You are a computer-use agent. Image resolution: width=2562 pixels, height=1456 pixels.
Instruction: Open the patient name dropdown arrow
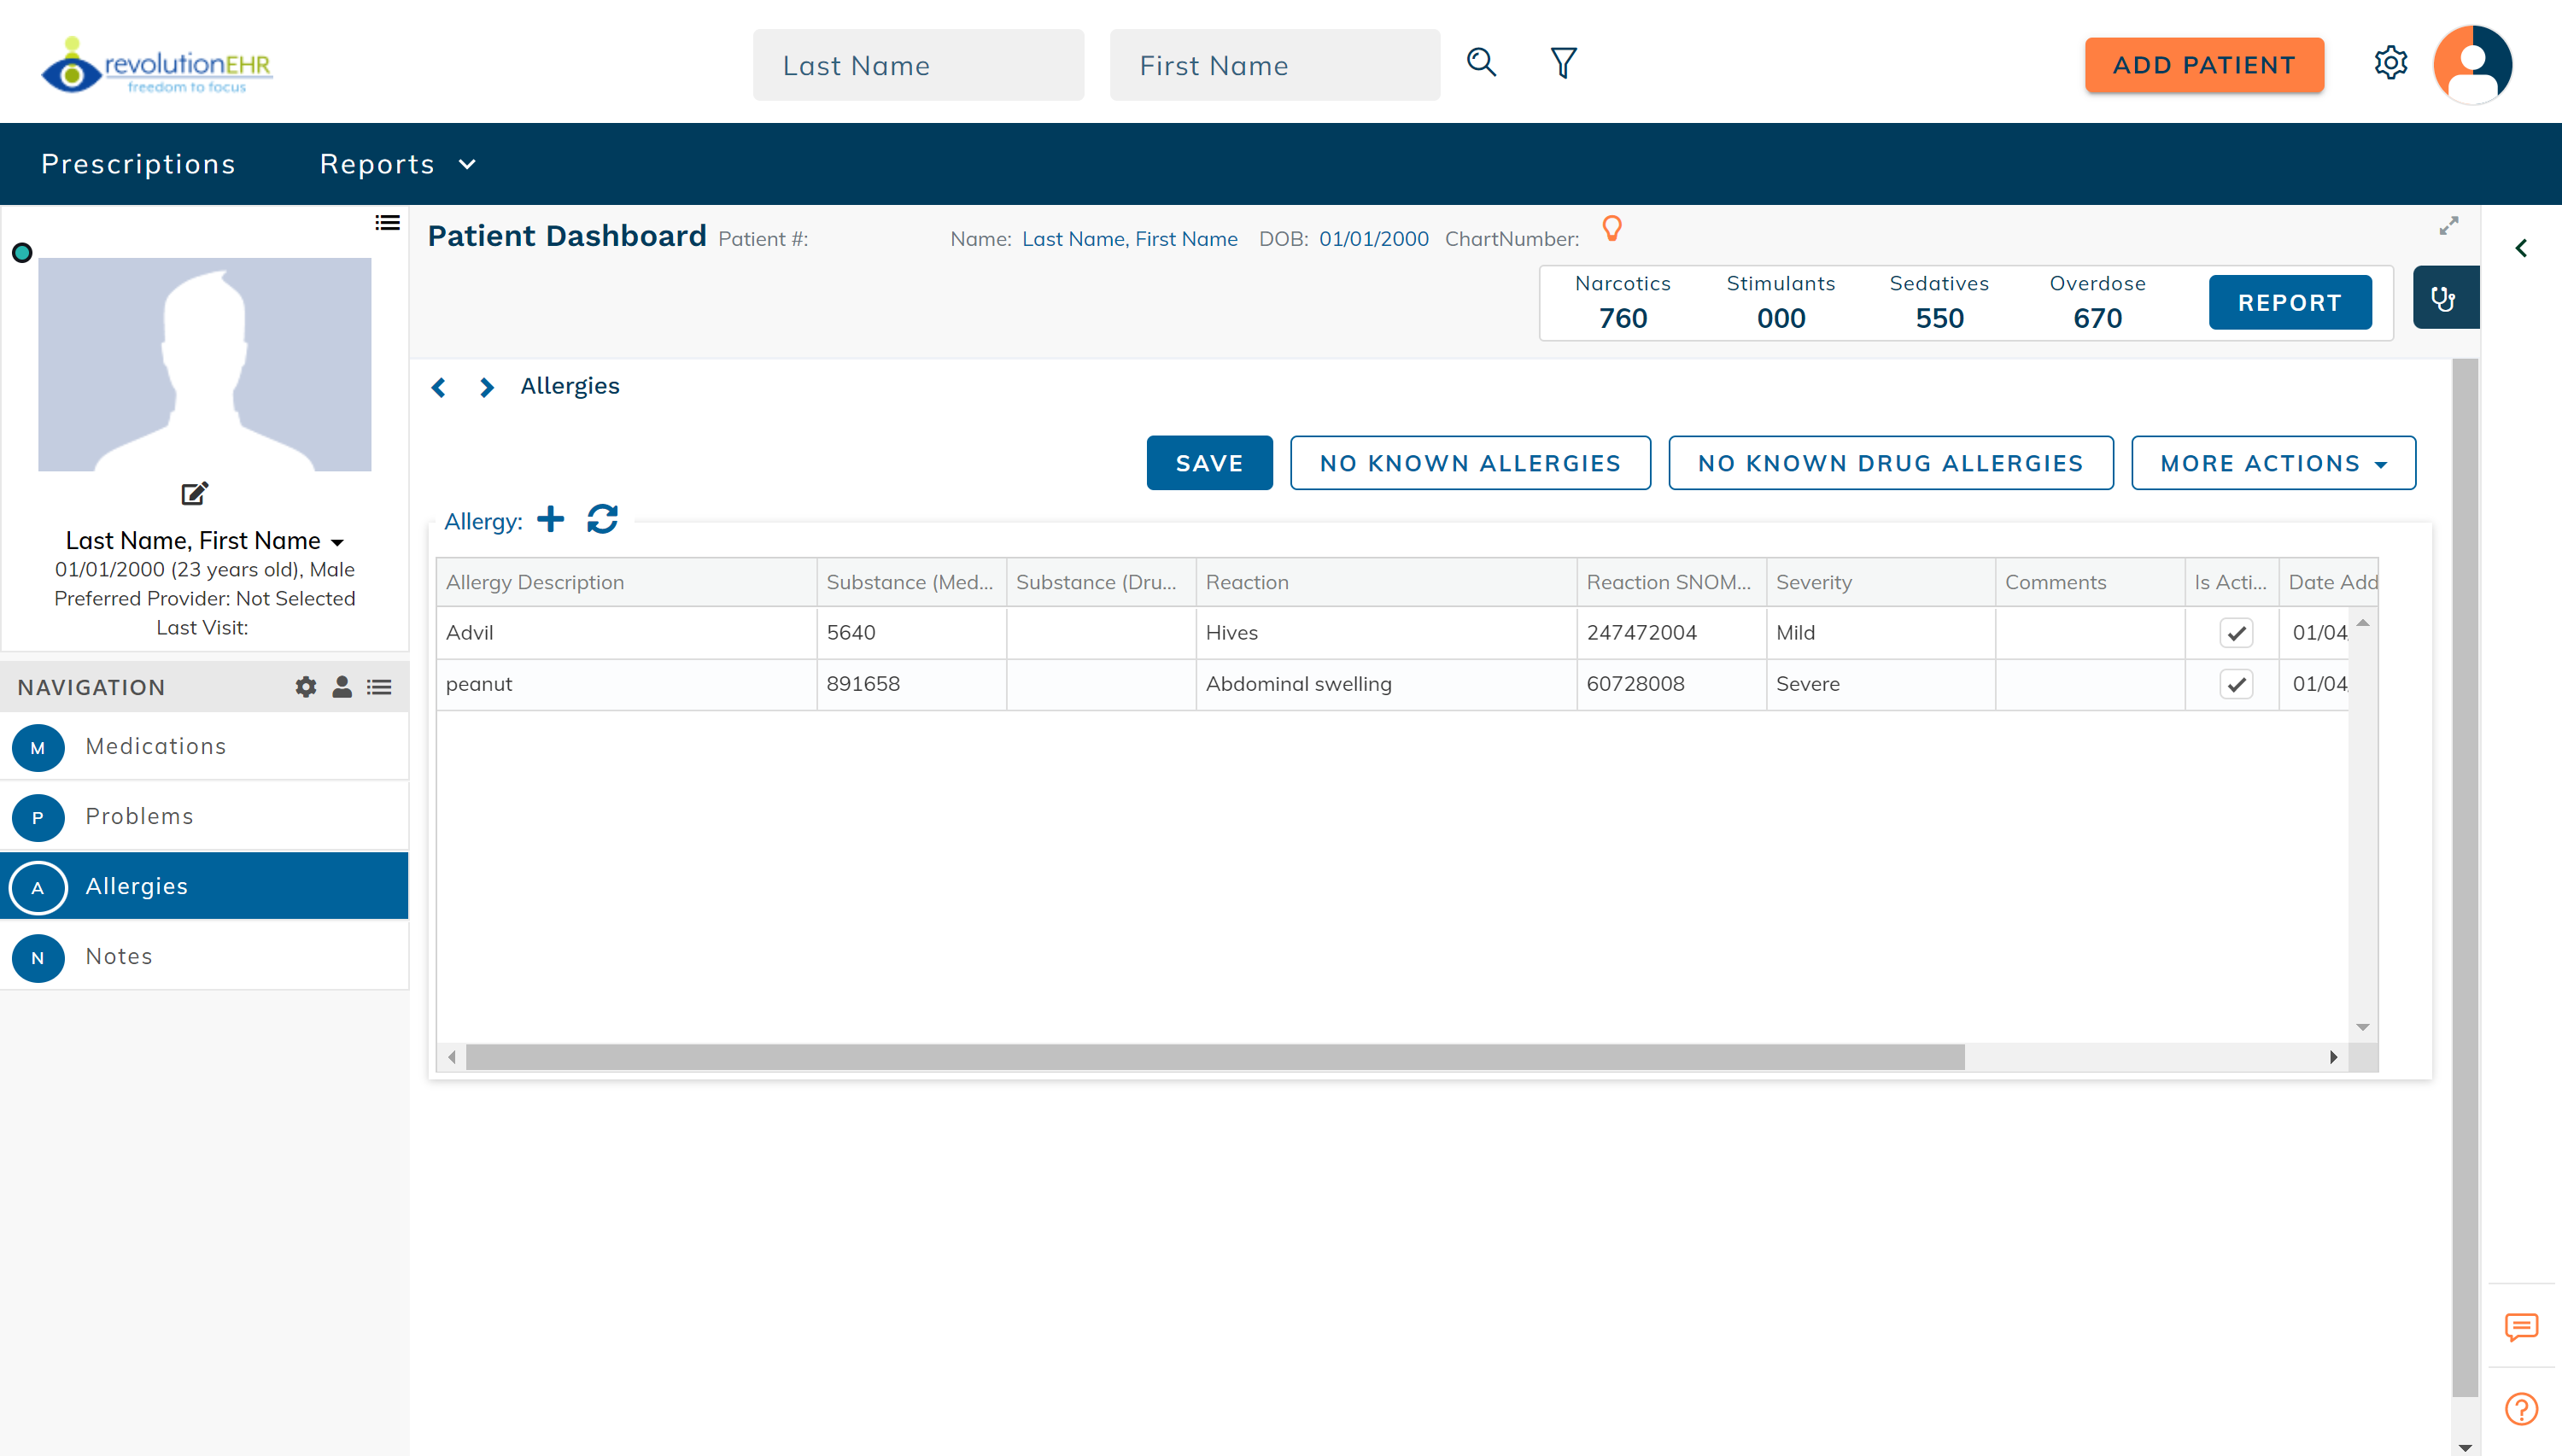pyautogui.click(x=338, y=541)
